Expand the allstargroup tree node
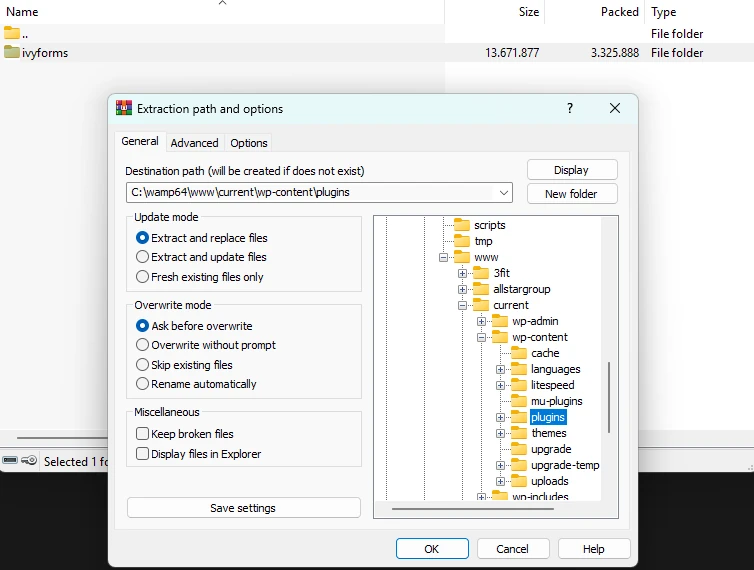Viewport: 754px width, 570px height. (462, 289)
